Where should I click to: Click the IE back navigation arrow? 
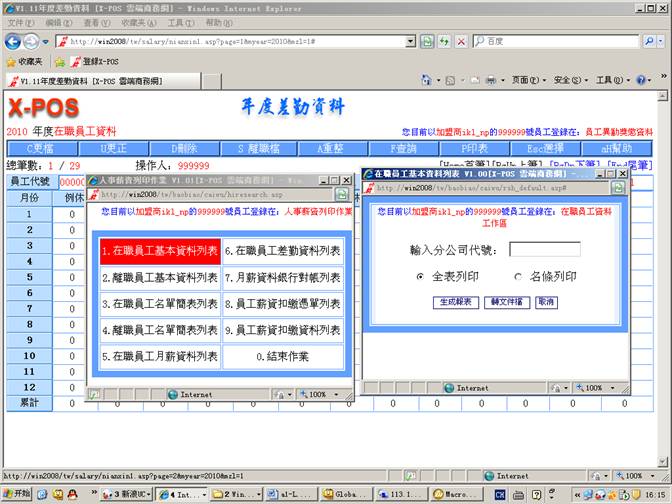click(14, 41)
